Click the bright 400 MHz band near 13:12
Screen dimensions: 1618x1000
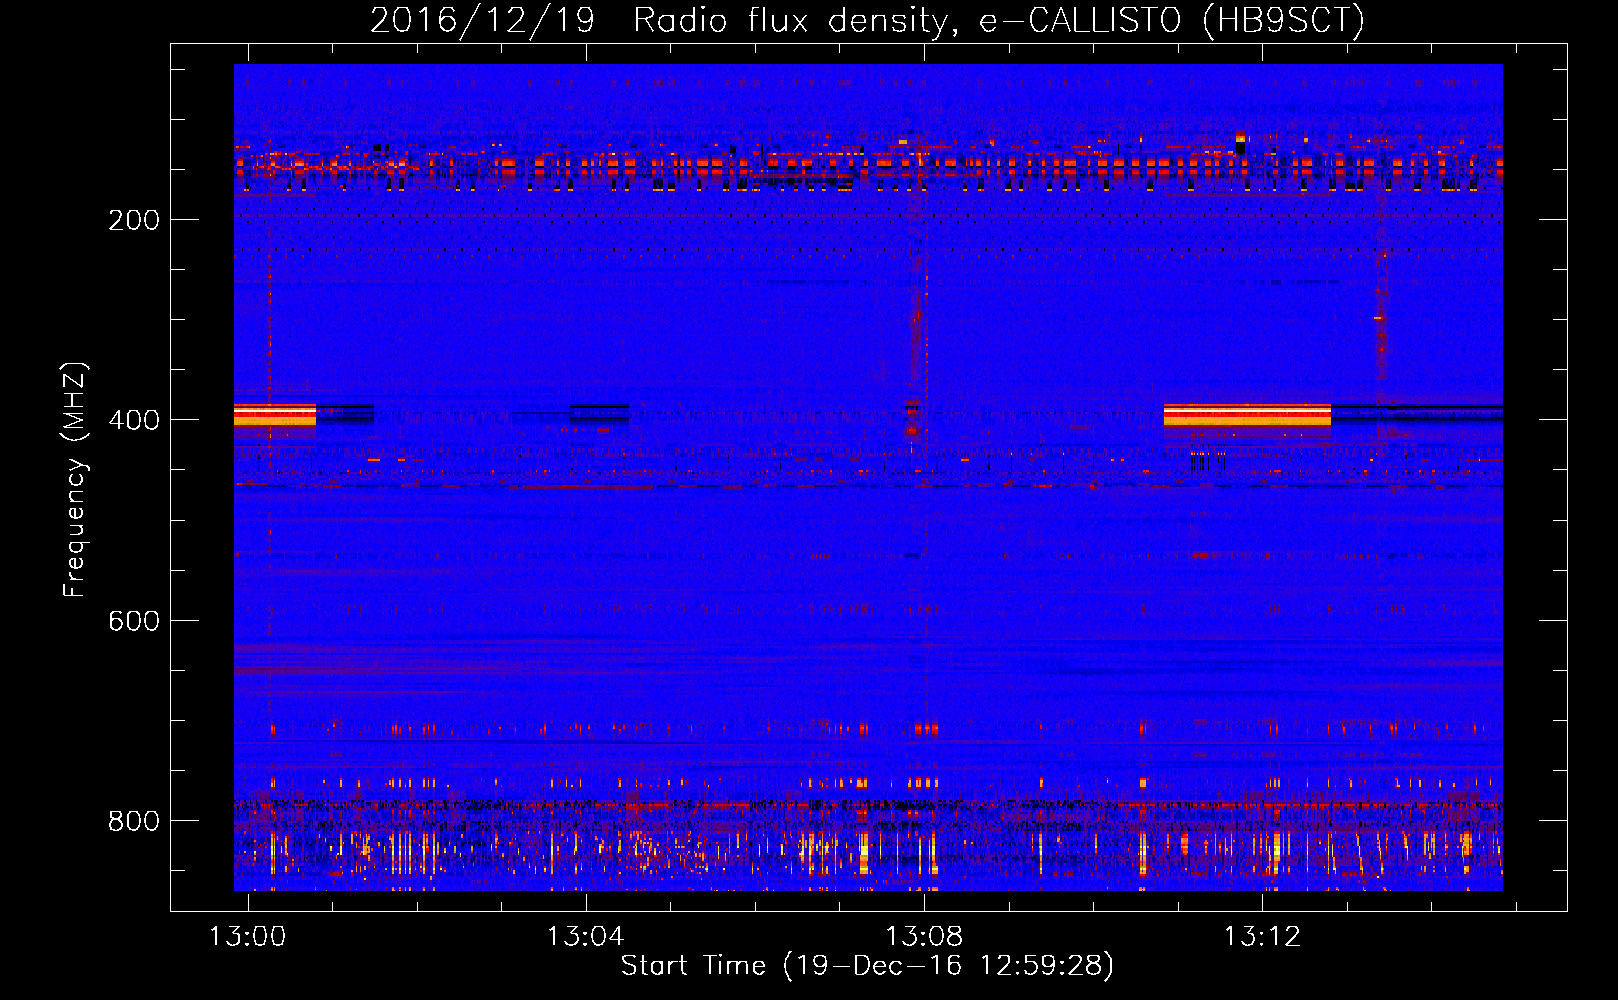click(x=1247, y=415)
